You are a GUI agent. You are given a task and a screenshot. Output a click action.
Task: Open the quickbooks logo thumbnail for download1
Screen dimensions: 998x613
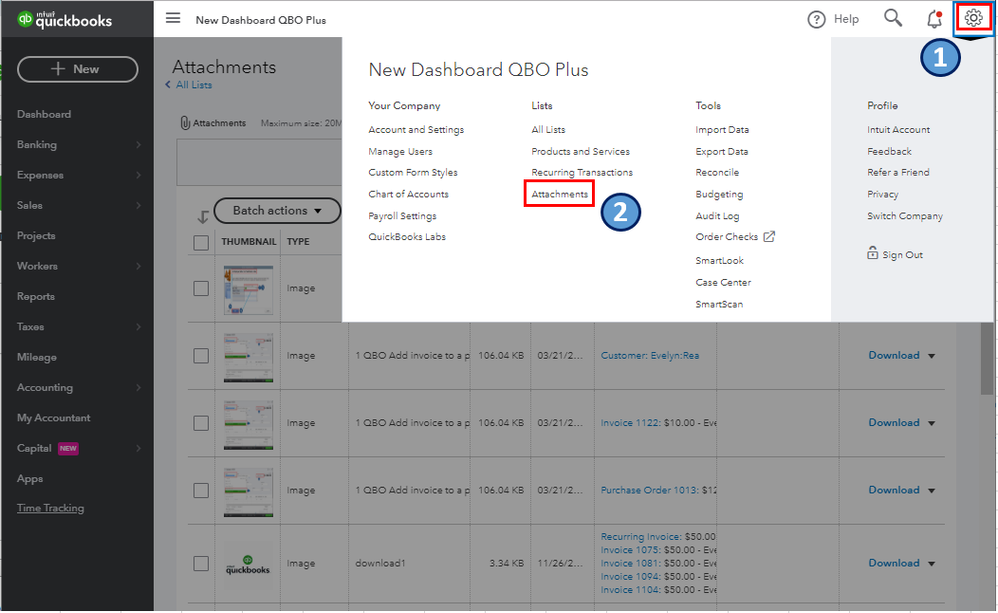click(248, 563)
